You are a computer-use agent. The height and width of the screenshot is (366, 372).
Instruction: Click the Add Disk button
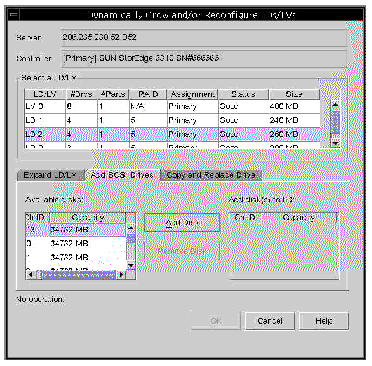click(182, 223)
